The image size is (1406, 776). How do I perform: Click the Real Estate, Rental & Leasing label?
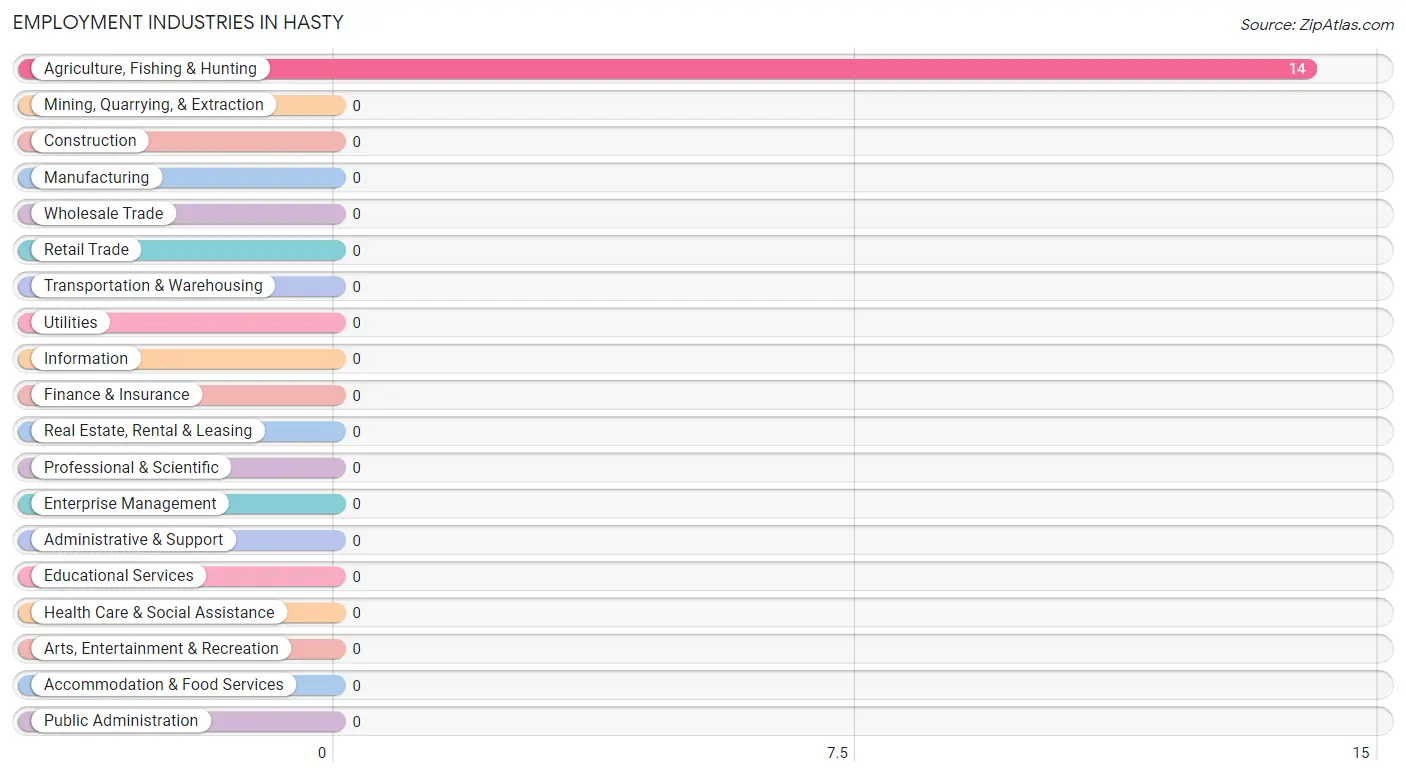pyautogui.click(x=148, y=431)
